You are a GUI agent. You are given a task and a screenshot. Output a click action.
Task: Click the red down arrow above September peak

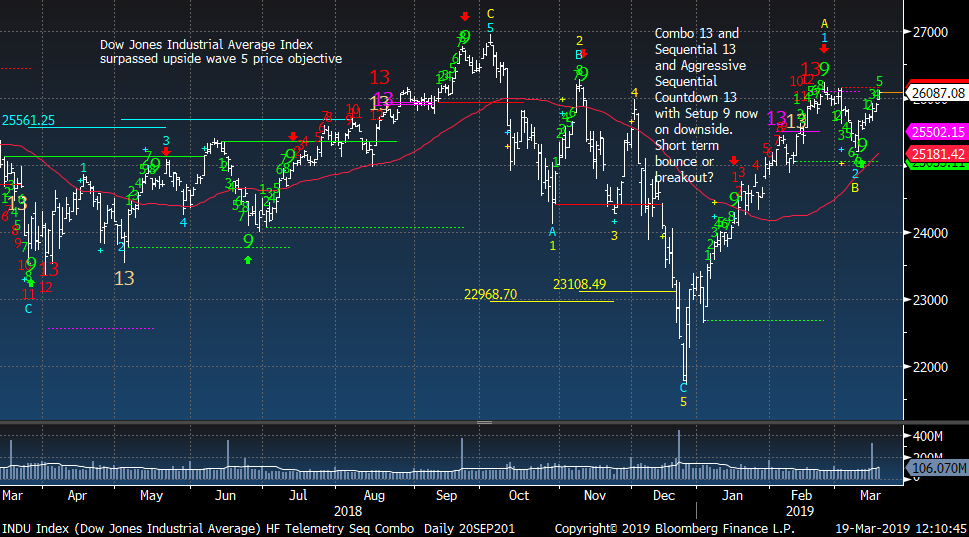pyautogui.click(x=465, y=16)
